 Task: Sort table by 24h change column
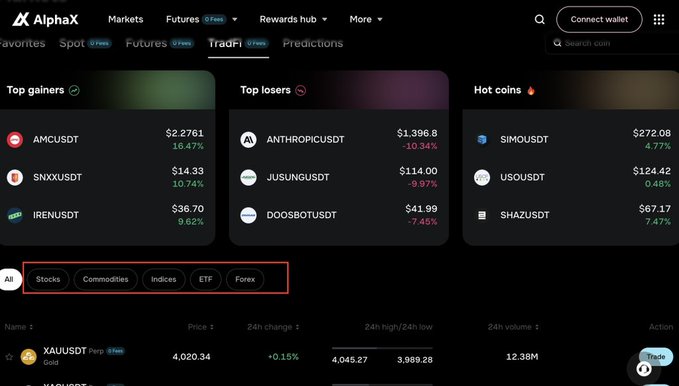click(273, 327)
